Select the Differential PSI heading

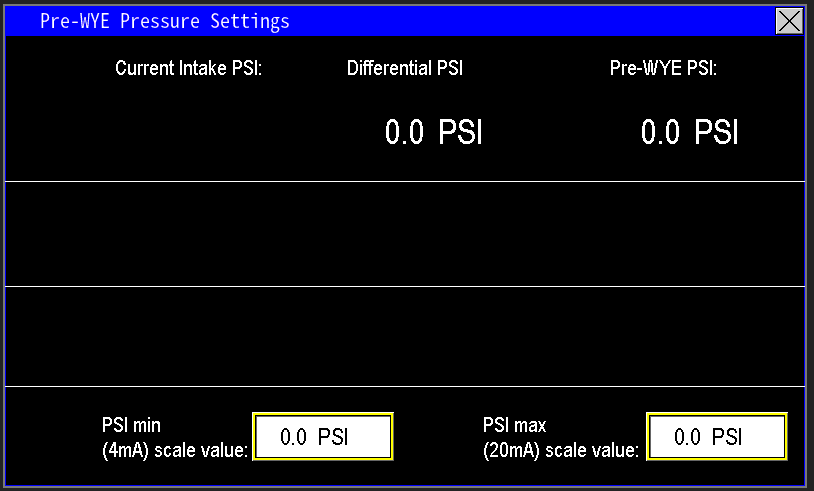[404, 69]
